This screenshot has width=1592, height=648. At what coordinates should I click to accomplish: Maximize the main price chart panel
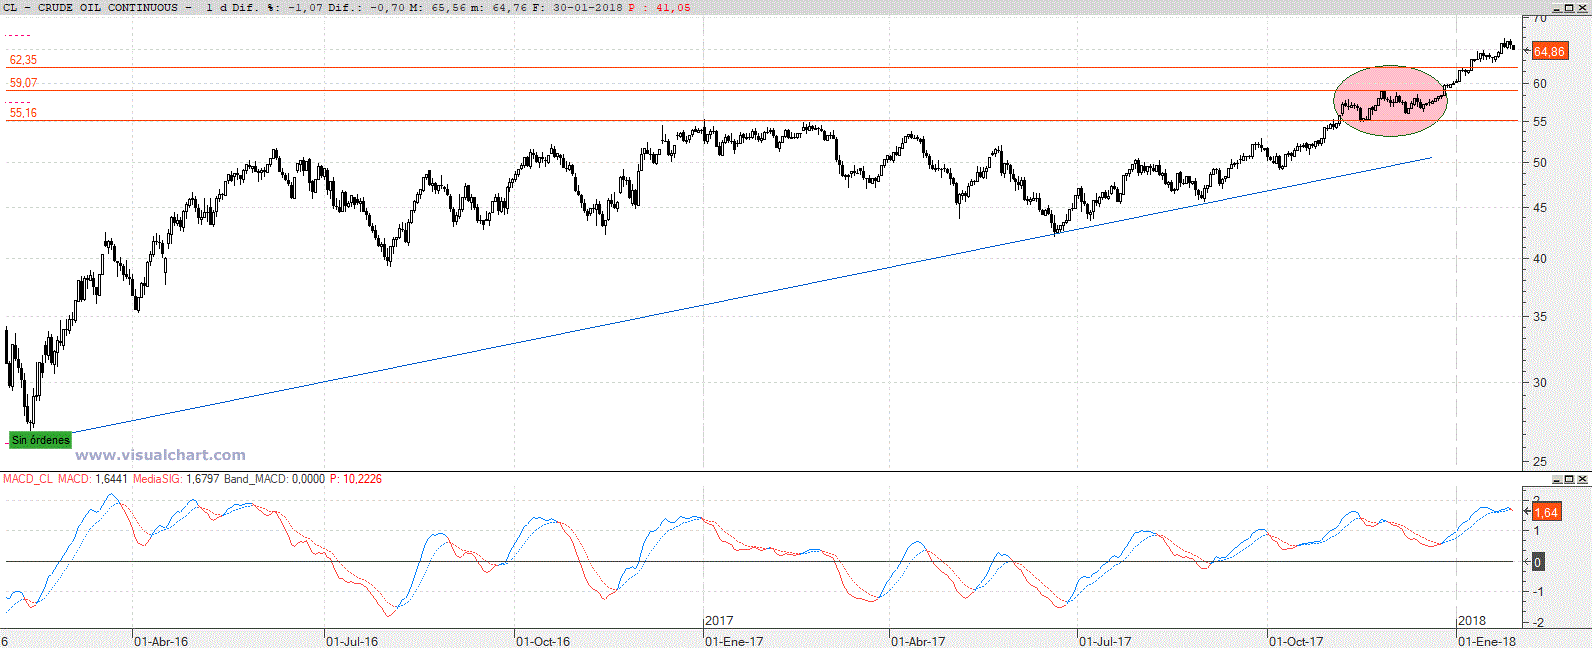[x=1569, y=7]
